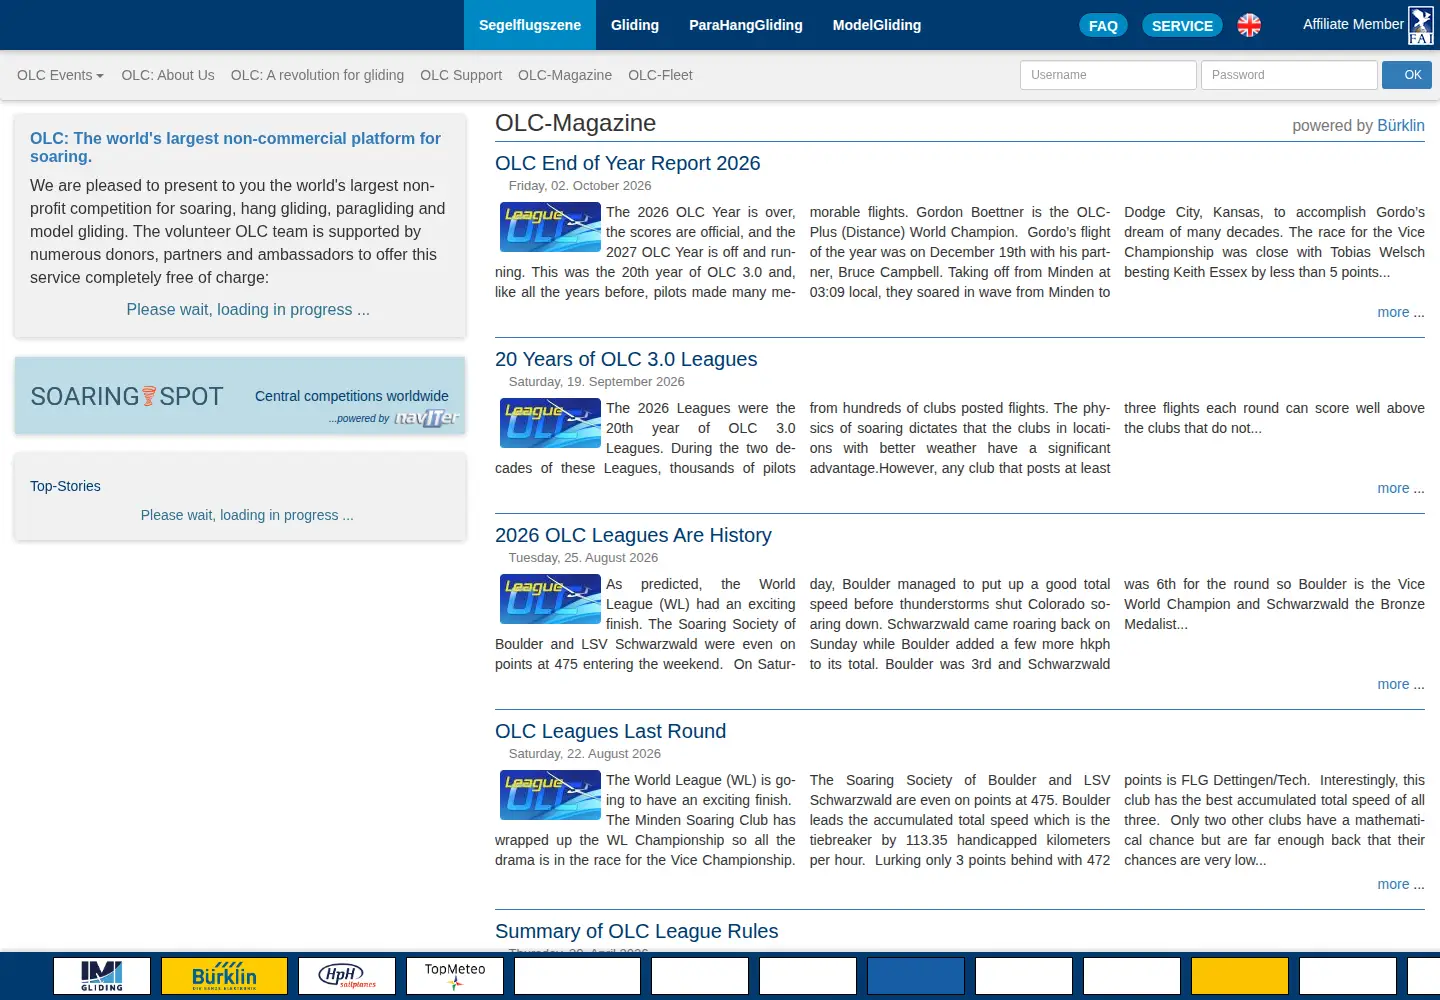Expand the OLC Events dropdown menu

[x=60, y=75]
